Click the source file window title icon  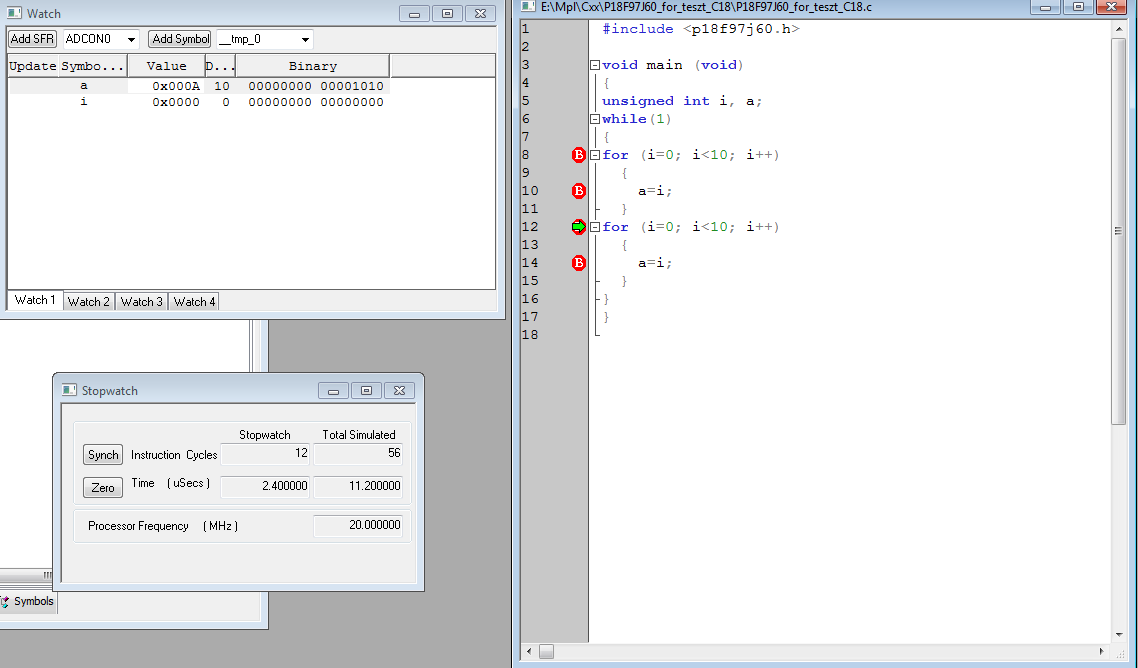pyautogui.click(x=528, y=7)
